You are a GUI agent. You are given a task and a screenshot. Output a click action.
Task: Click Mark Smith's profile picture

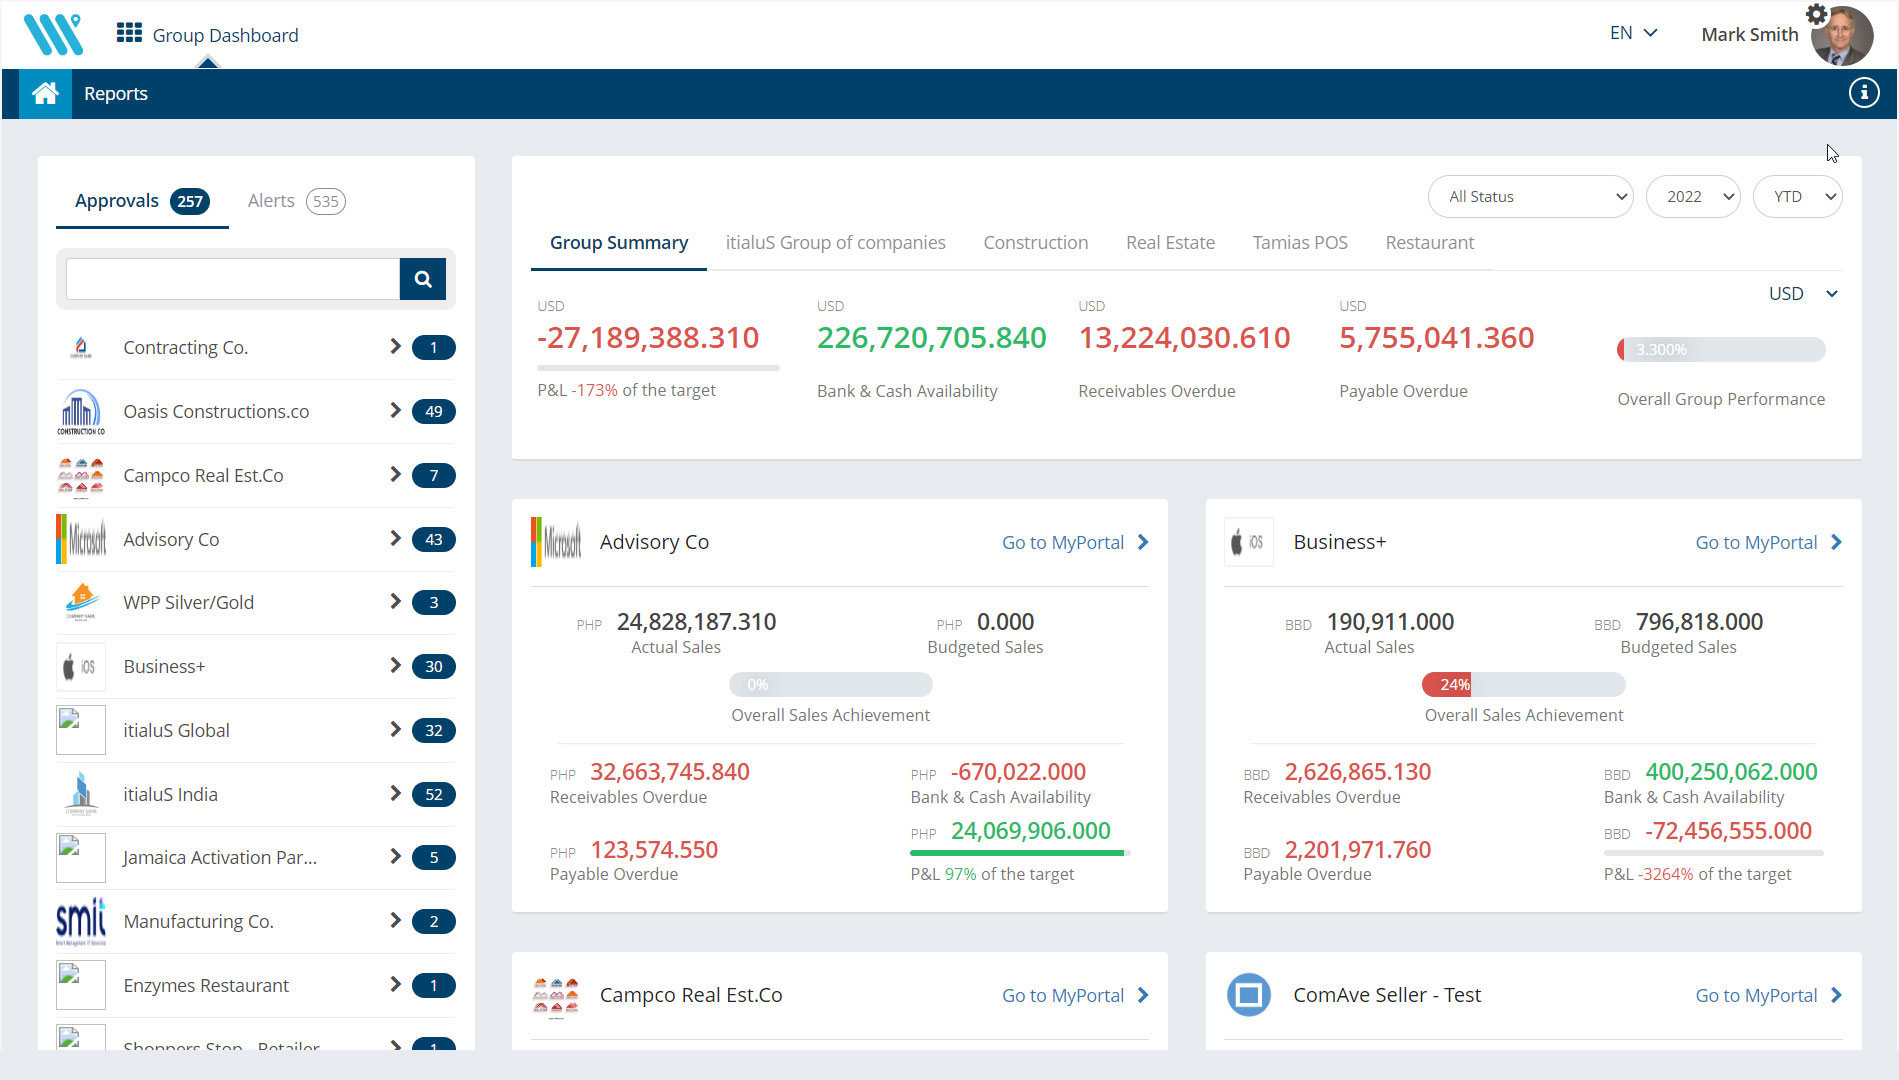click(x=1843, y=38)
